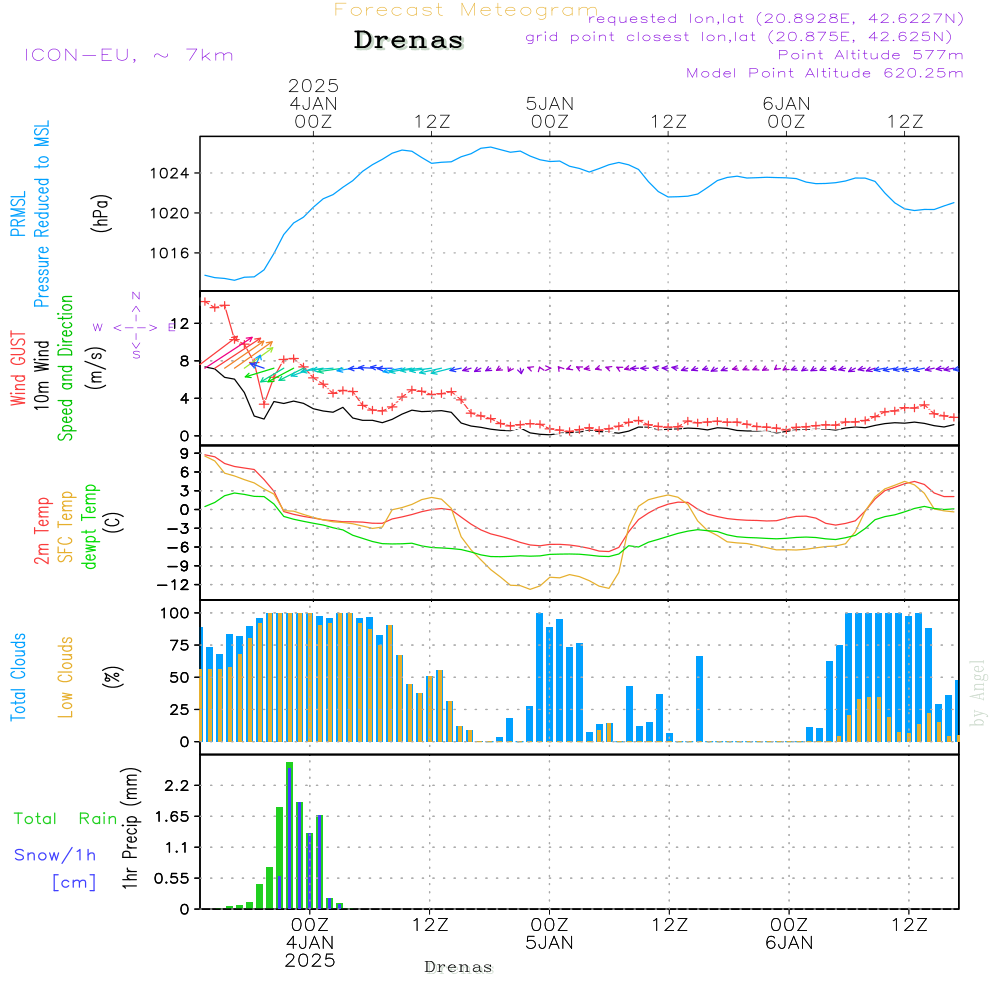Click the "1024" pressure axis value

170,173
